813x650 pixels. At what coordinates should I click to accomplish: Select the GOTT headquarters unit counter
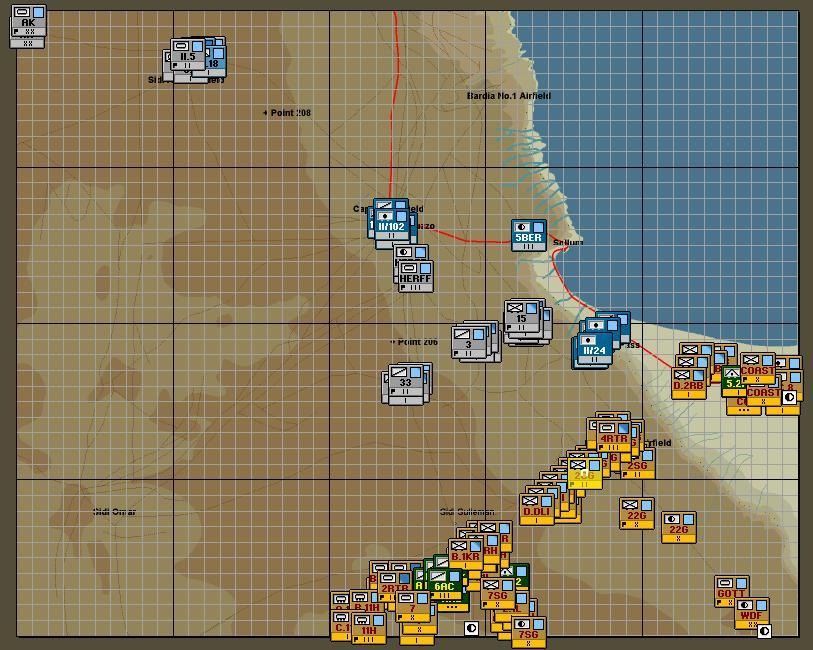tap(732, 591)
